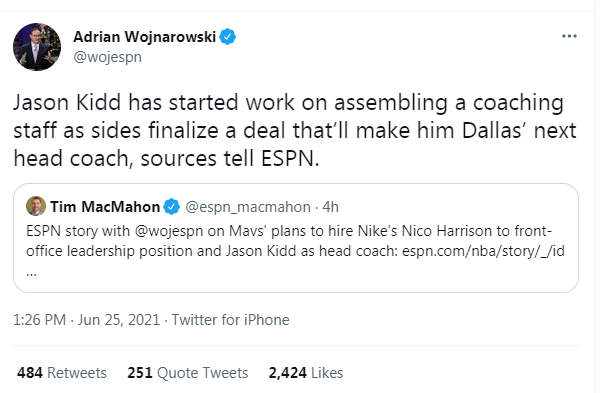This screenshot has height=393, width=607.
Task: View the 251 Quote Tweets list
Action: tap(188, 373)
